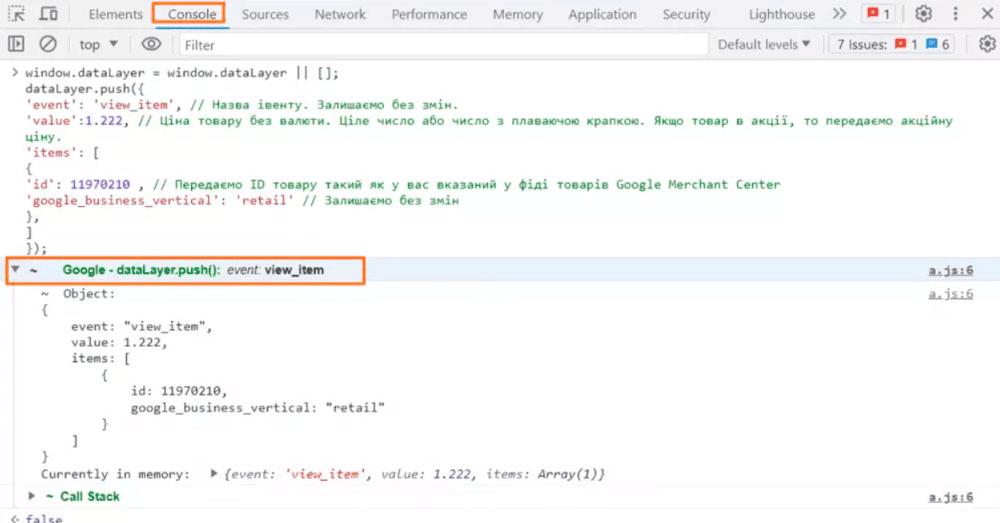Viewport: 1000px width, 523px height.
Task: Click the 'Object:' label in console output
Action: coord(89,293)
